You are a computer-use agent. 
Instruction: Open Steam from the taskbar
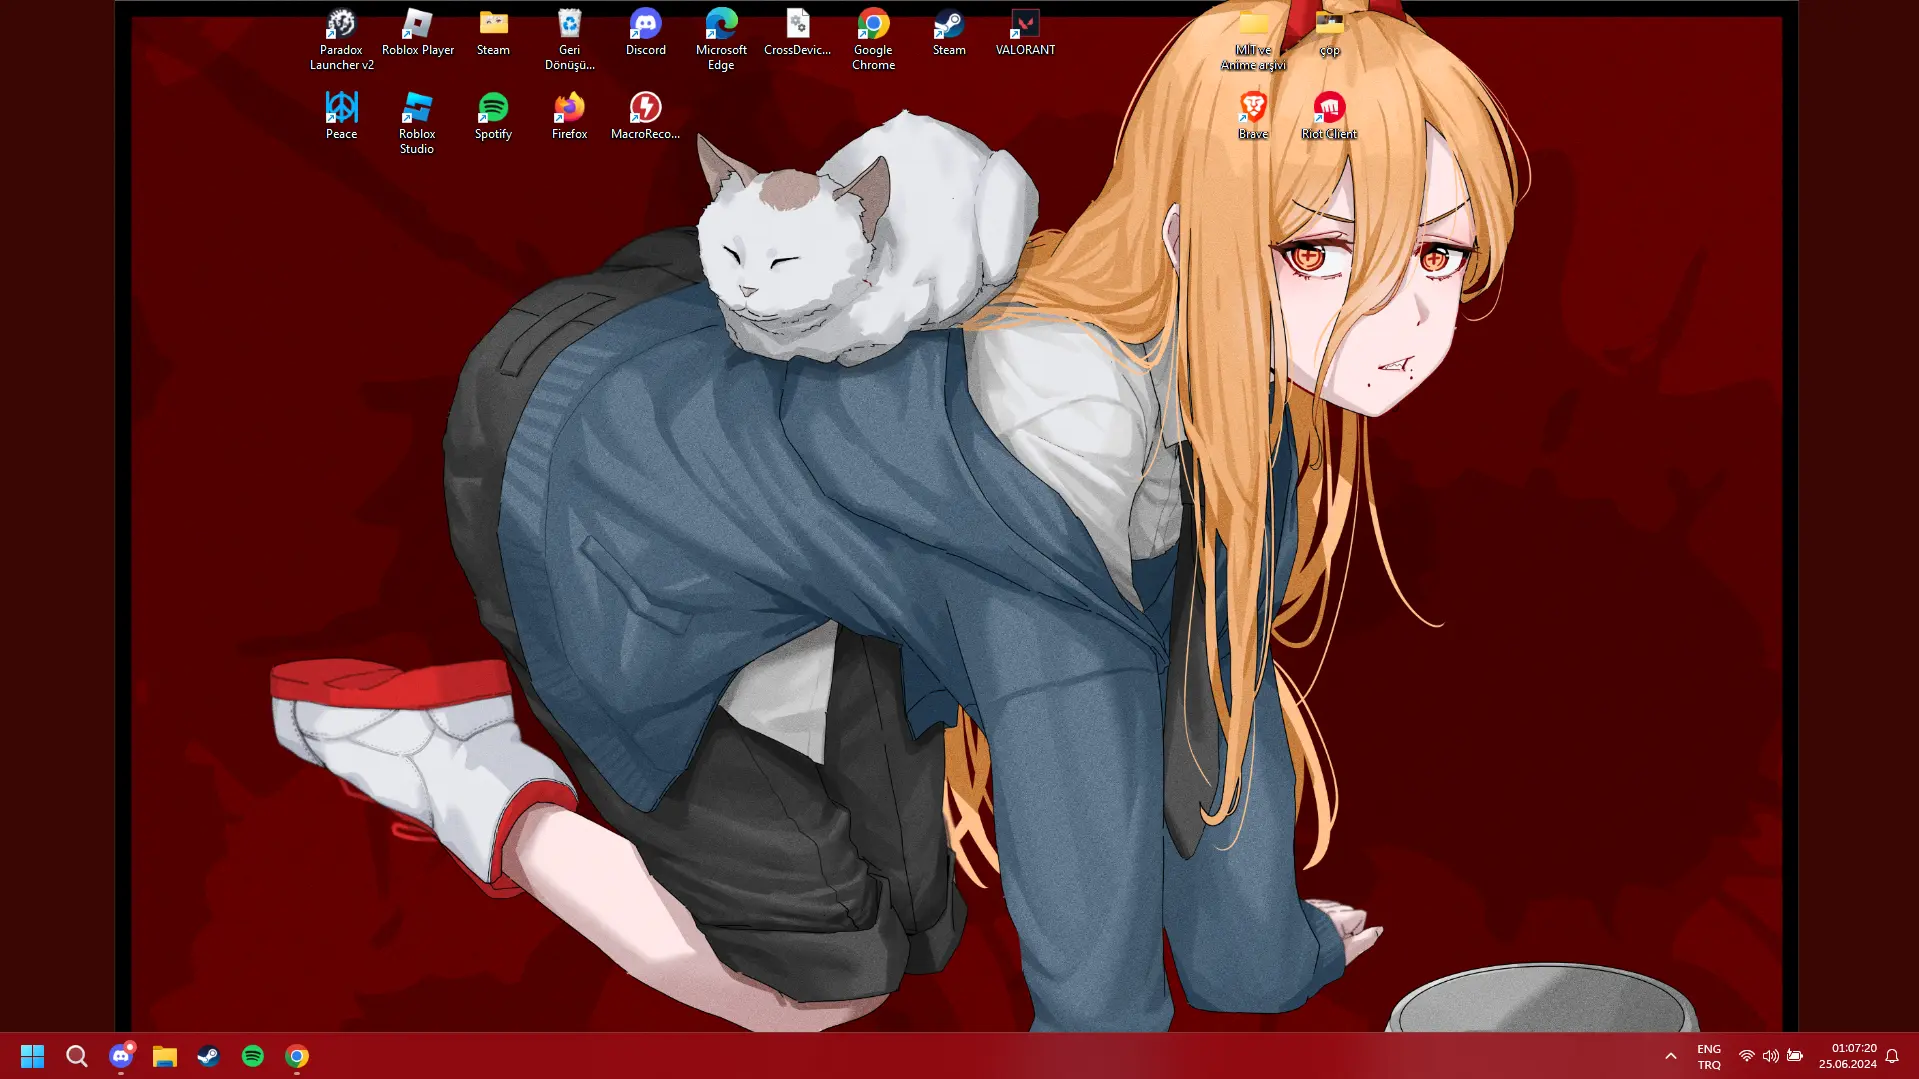tap(209, 1056)
